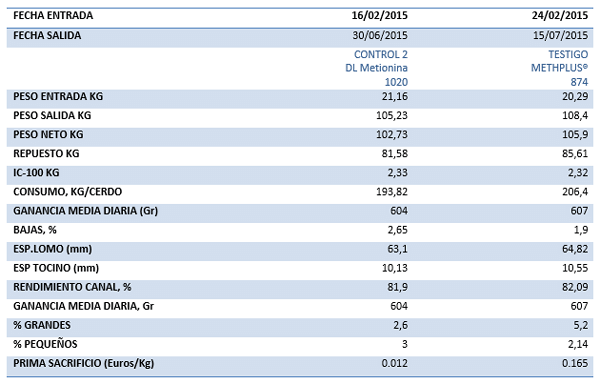The height and width of the screenshot is (384, 600).
Task: Select the 105,23 peso salida value
Action: pos(392,116)
